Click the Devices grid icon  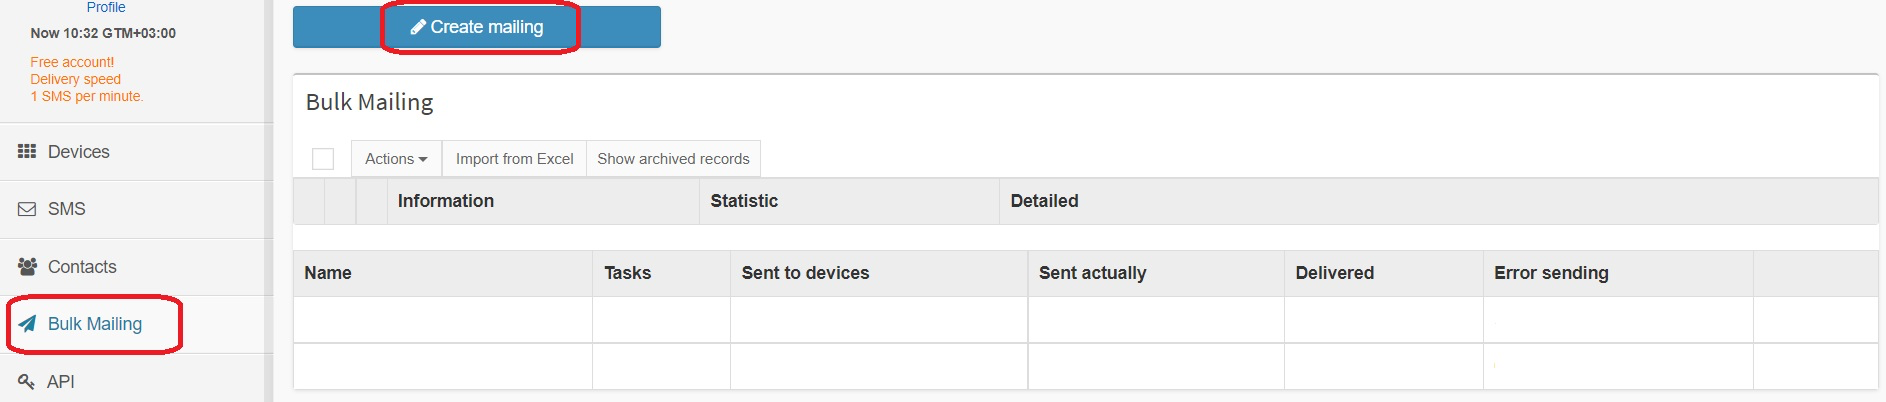[27, 152]
